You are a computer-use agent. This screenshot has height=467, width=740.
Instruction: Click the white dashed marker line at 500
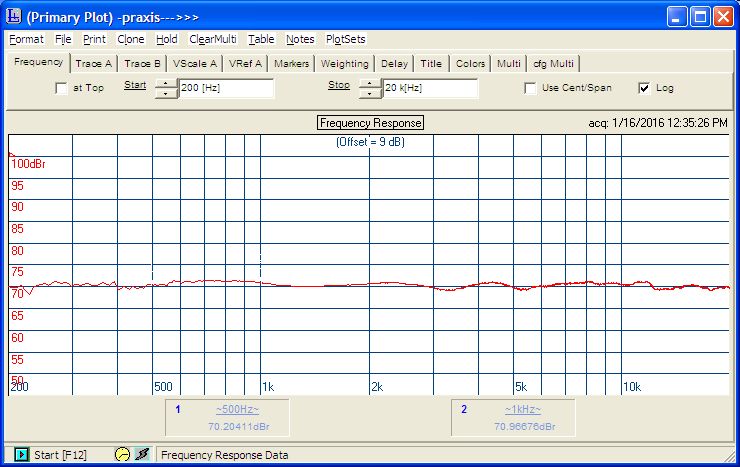152,274
